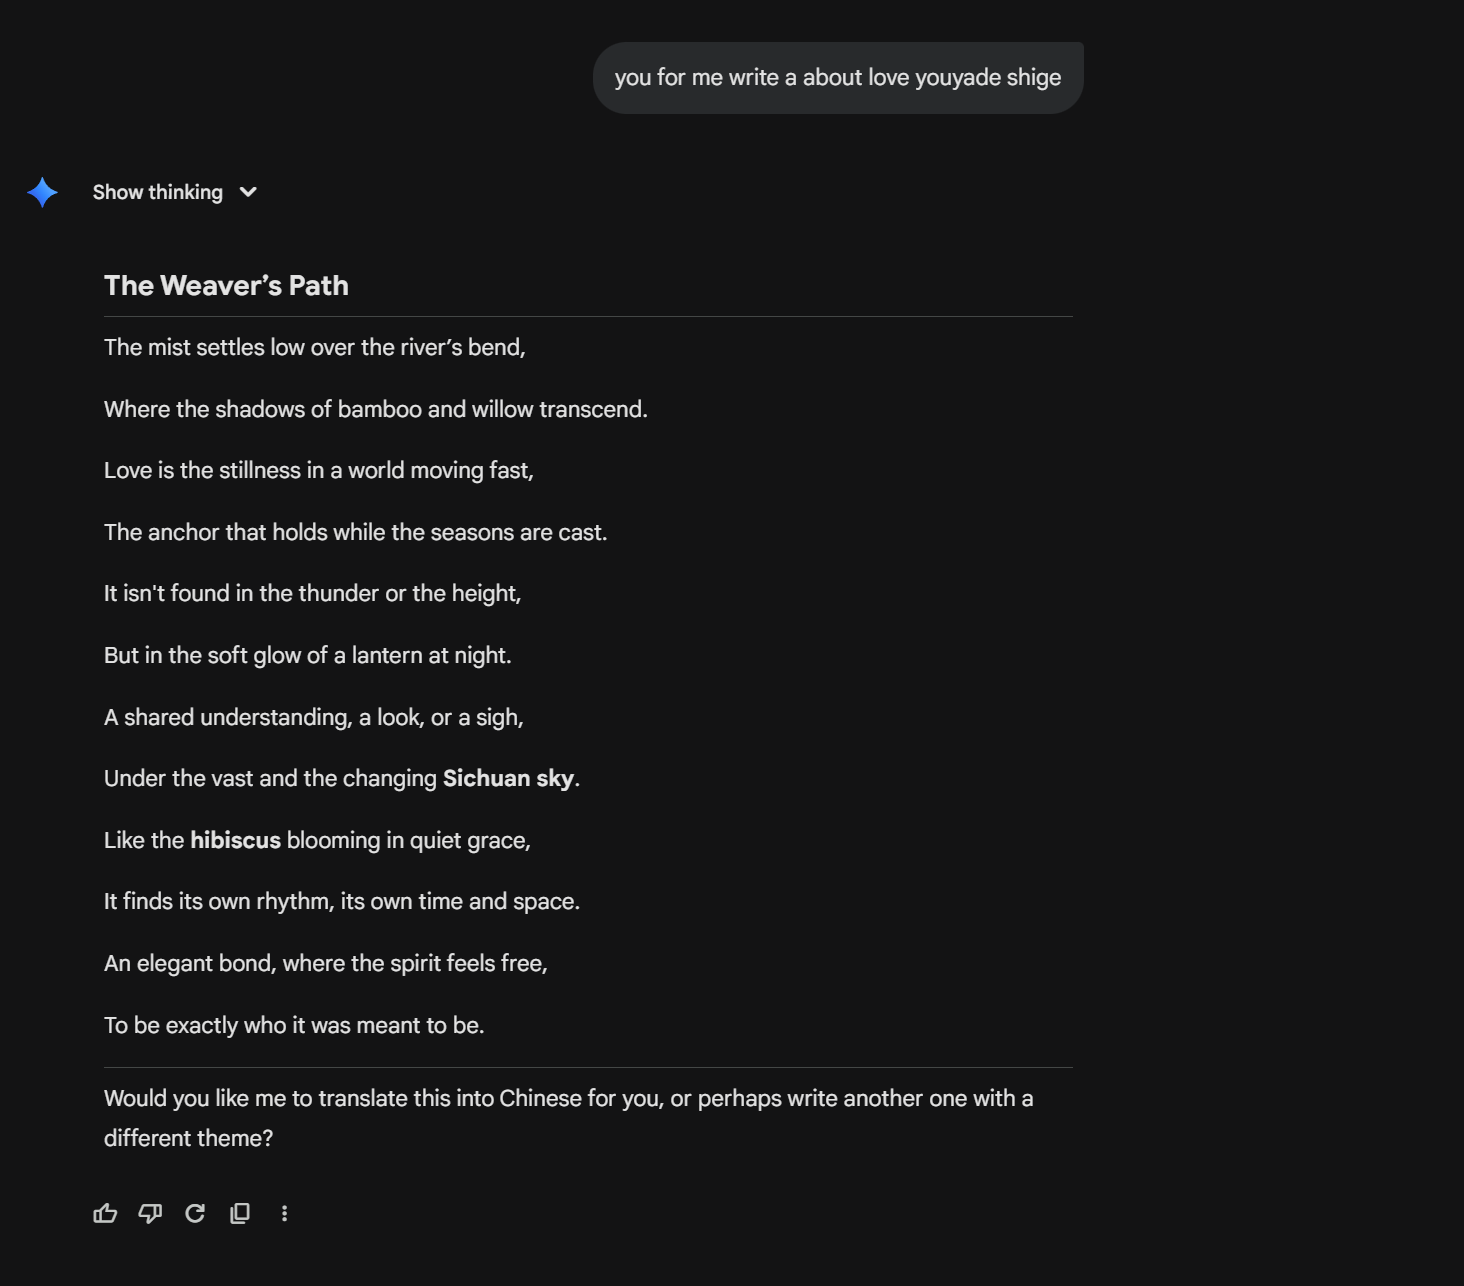Open the three-dot more options menu
The width and height of the screenshot is (1464, 1286).
point(285,1213)
